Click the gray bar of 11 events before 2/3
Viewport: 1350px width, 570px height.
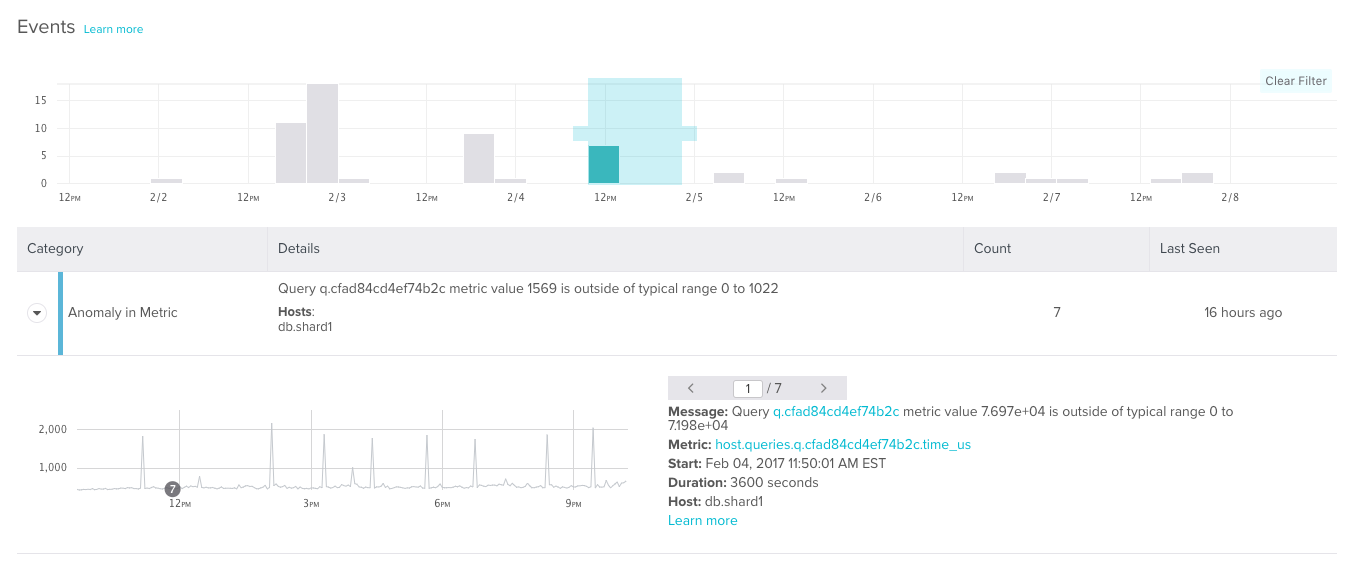[x=291, y=153]
